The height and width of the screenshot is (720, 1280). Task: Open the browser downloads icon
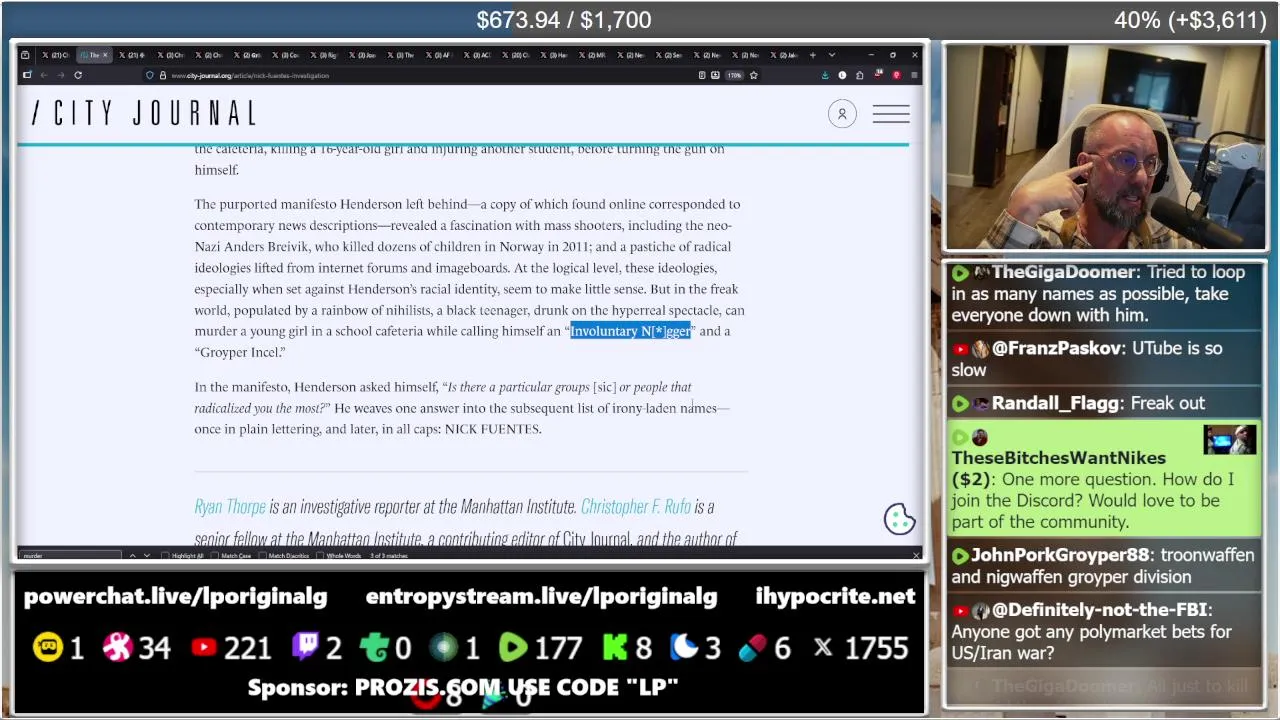click(825, 75)
